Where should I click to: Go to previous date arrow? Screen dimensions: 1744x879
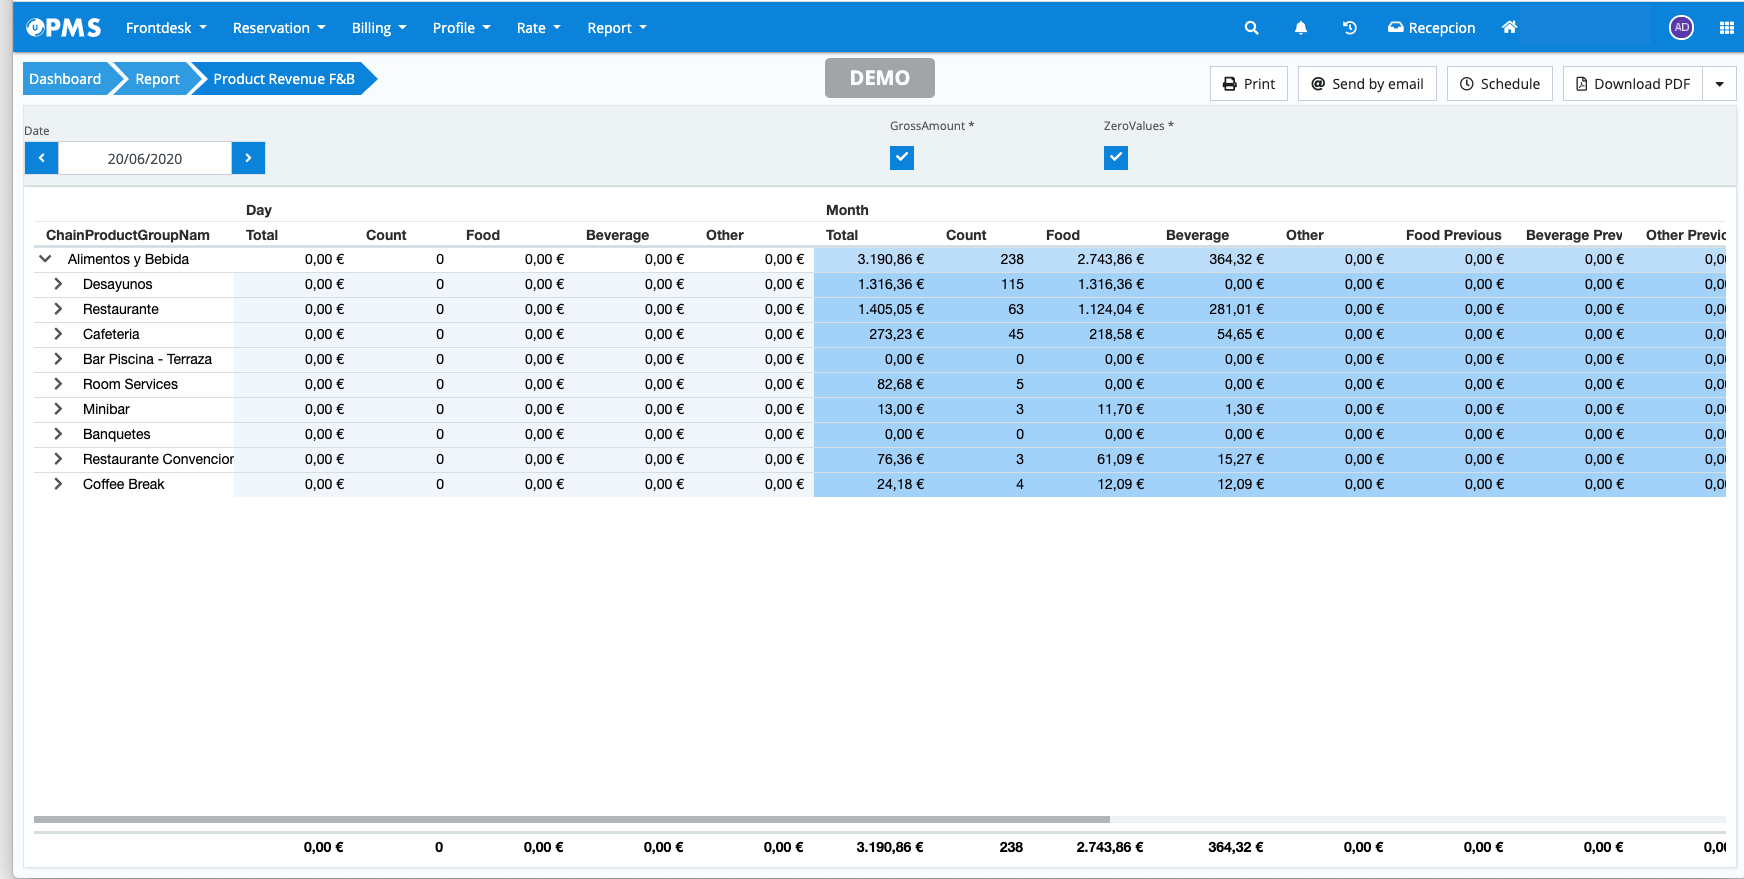(x=42, y=158)
